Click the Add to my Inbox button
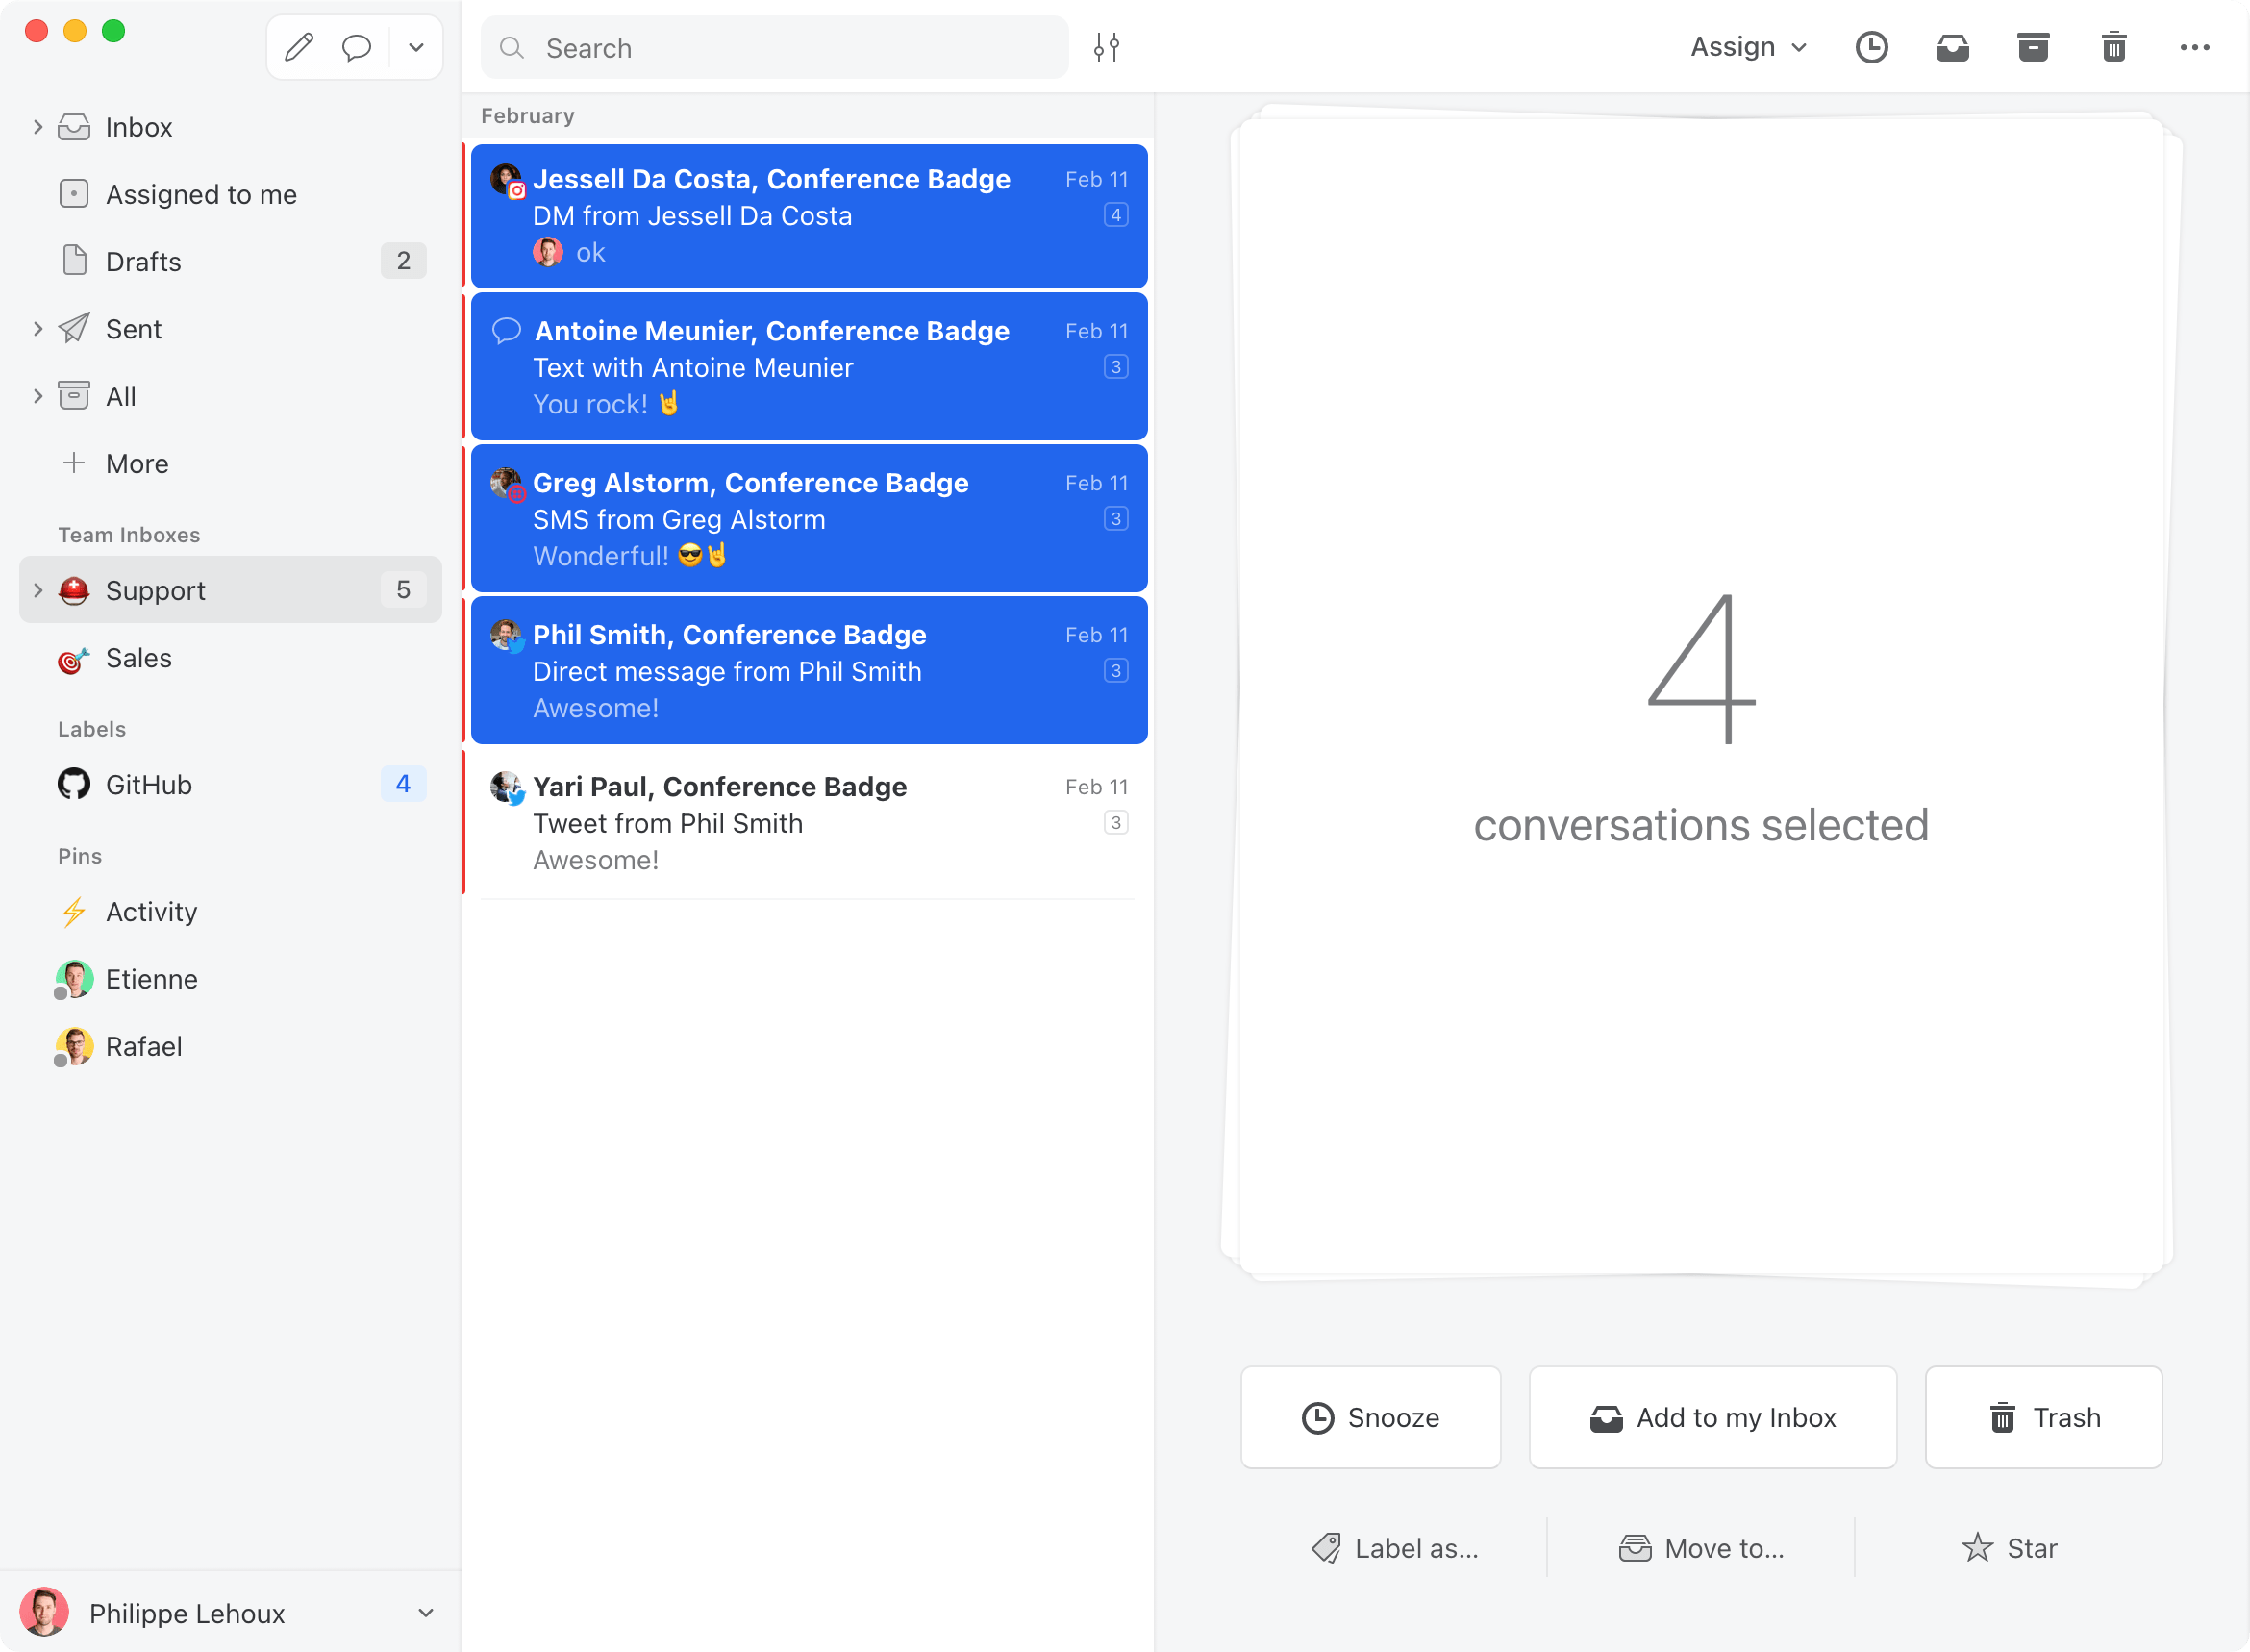 point(1712,1417)
